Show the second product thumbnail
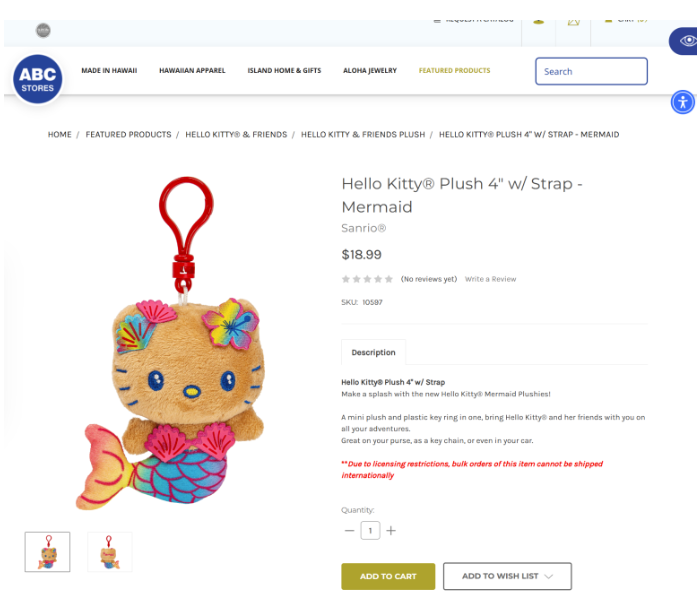Image resolution: width=698 pixels, height=597 pixels. 110,552
